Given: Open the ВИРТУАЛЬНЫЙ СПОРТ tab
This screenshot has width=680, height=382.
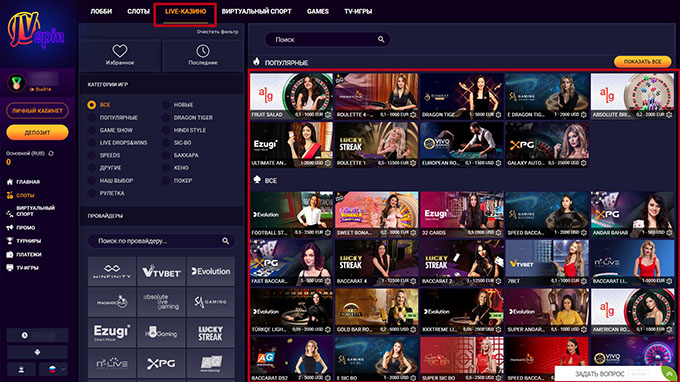Looking at the screenshot, I should [256, 12].
